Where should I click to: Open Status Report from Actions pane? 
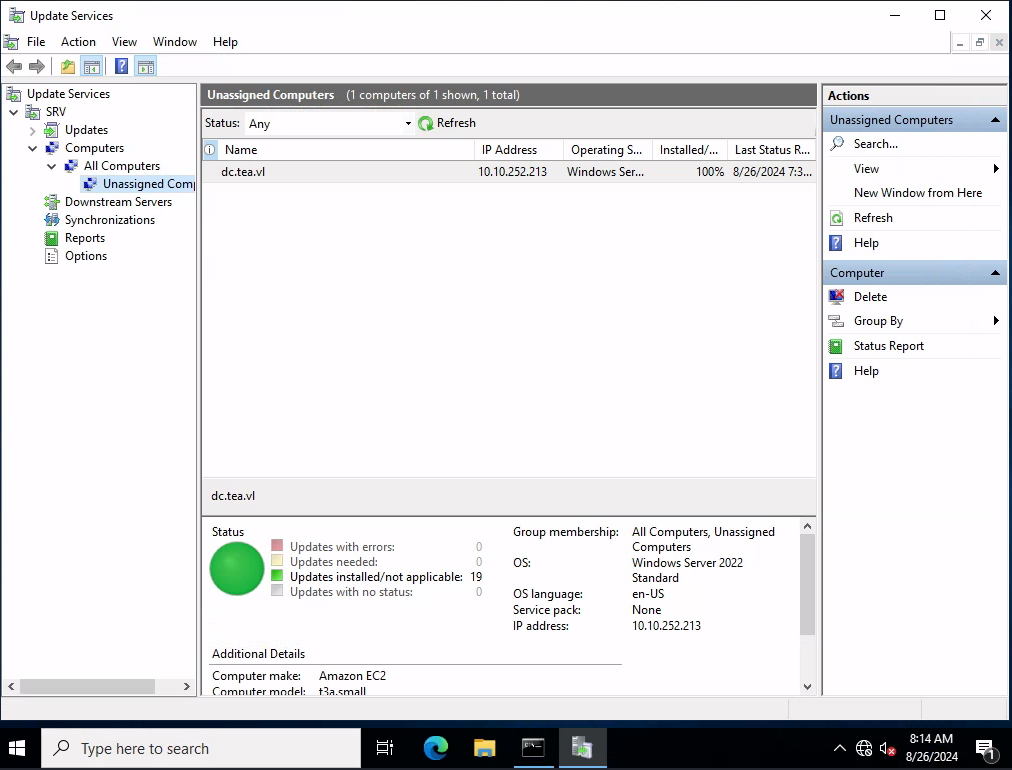888,346
